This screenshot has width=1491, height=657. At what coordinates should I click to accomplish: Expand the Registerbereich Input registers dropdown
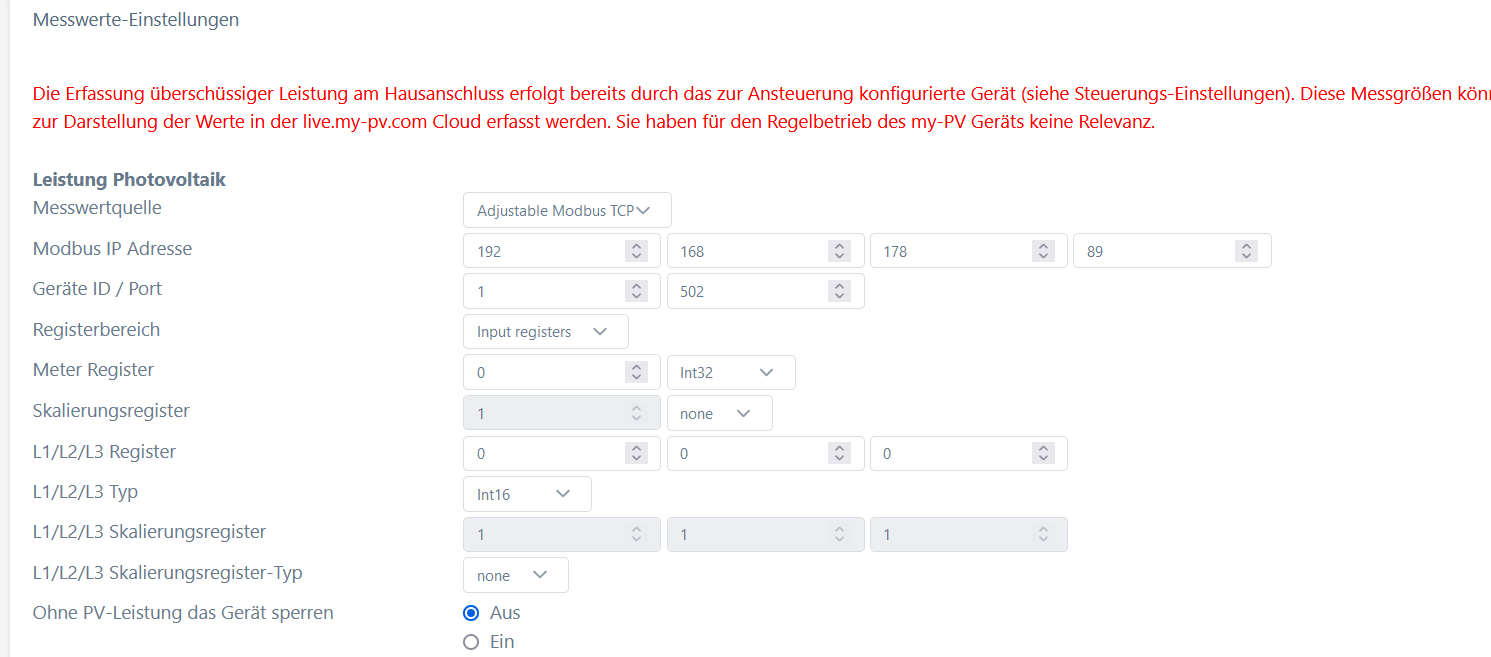[x=545, y=332]
